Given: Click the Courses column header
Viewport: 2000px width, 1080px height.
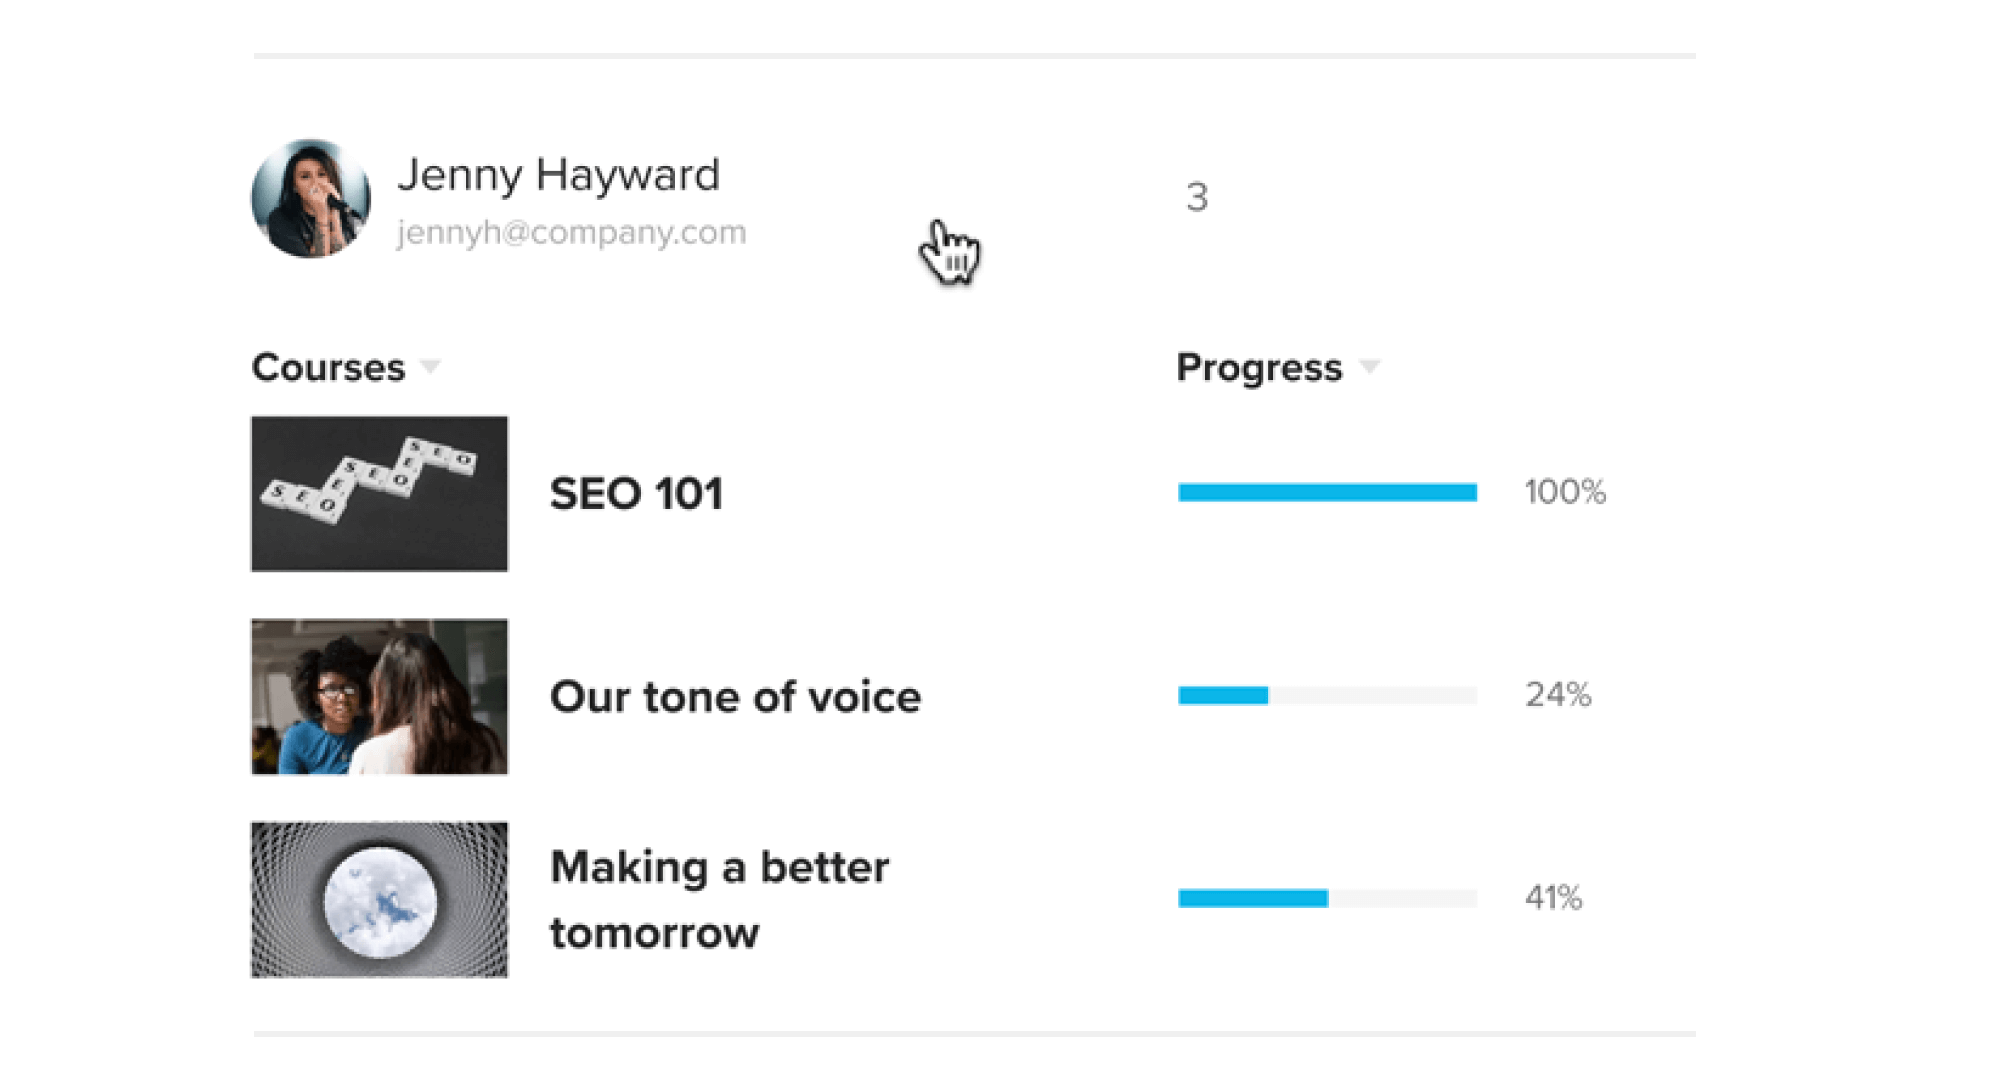Looking at the screenshot, I should pos(328,367).
